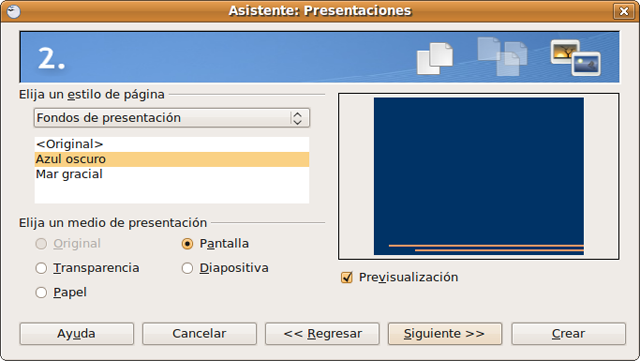Select Azul oscuro page style
640x361 pixels.
(172, 159)
